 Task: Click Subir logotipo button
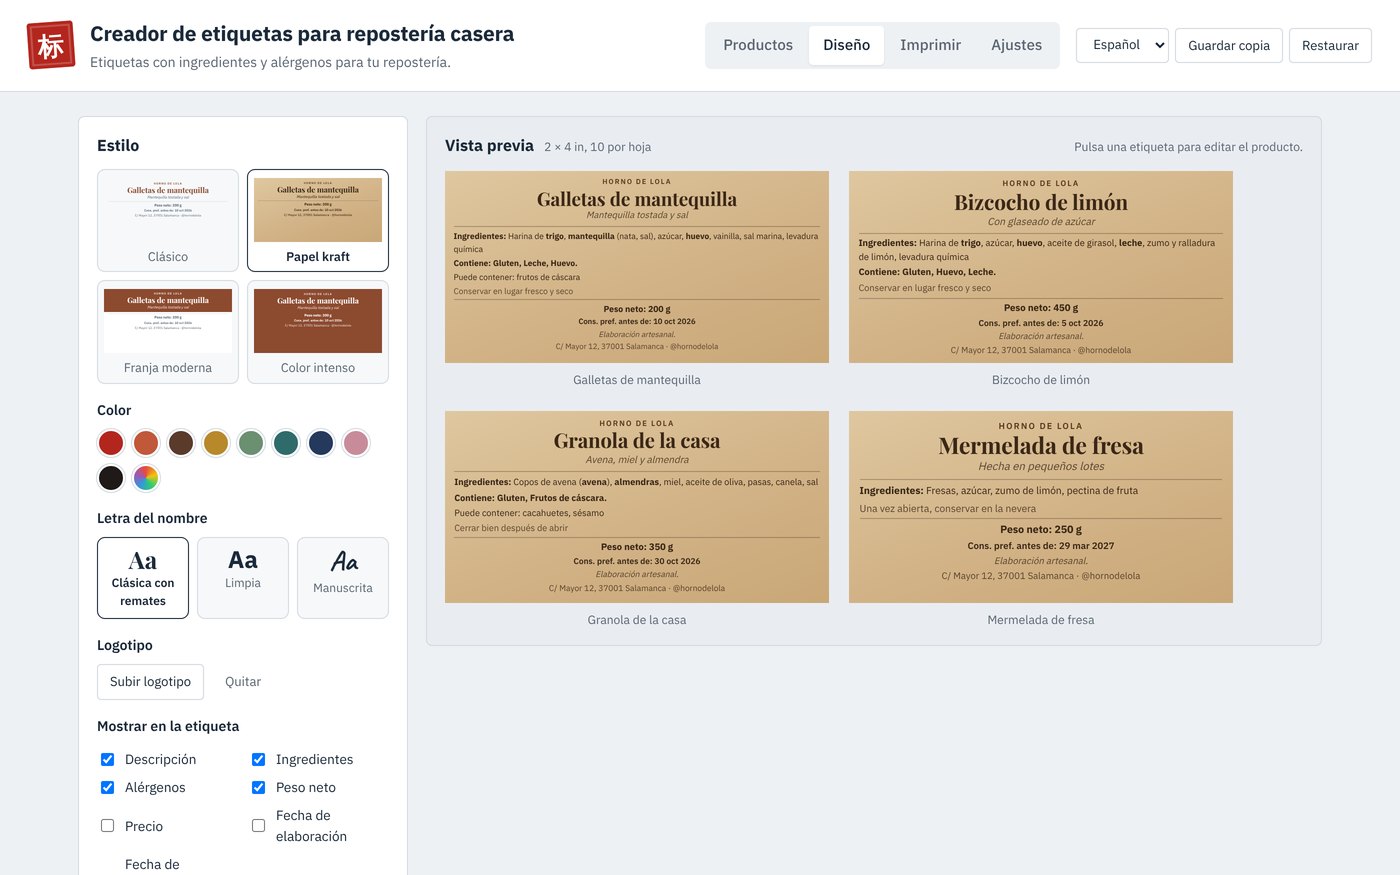[x=150, y=682]
